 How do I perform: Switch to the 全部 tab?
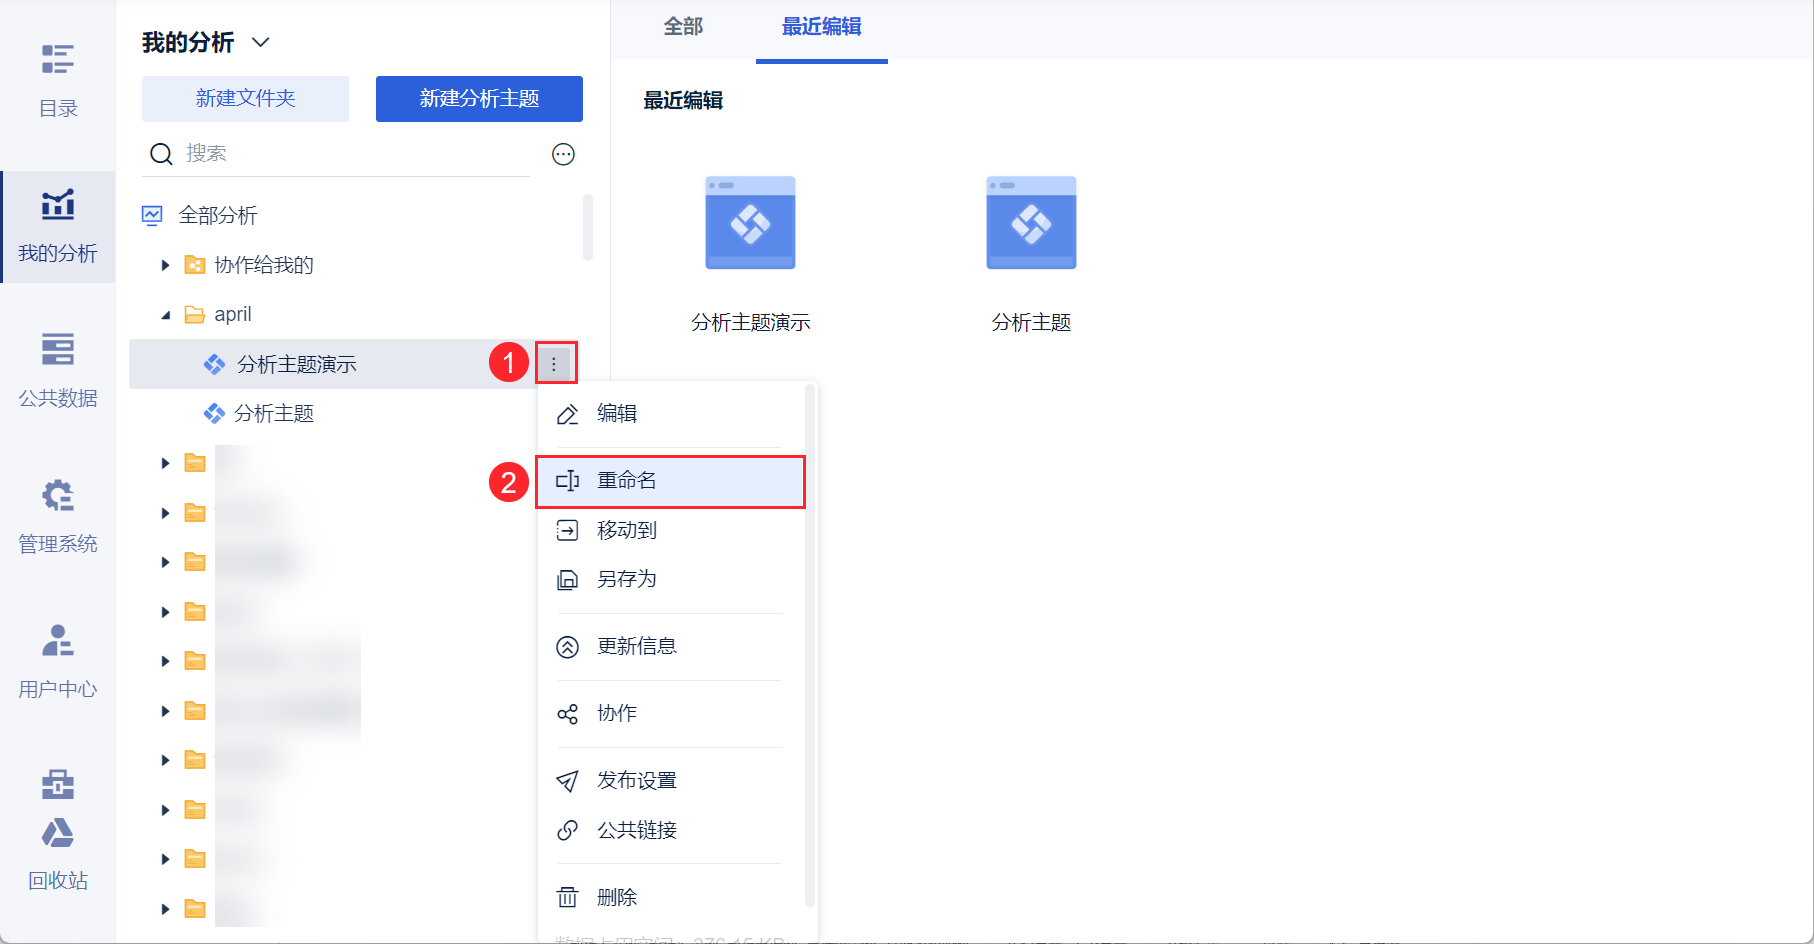(x=683, y=27)
